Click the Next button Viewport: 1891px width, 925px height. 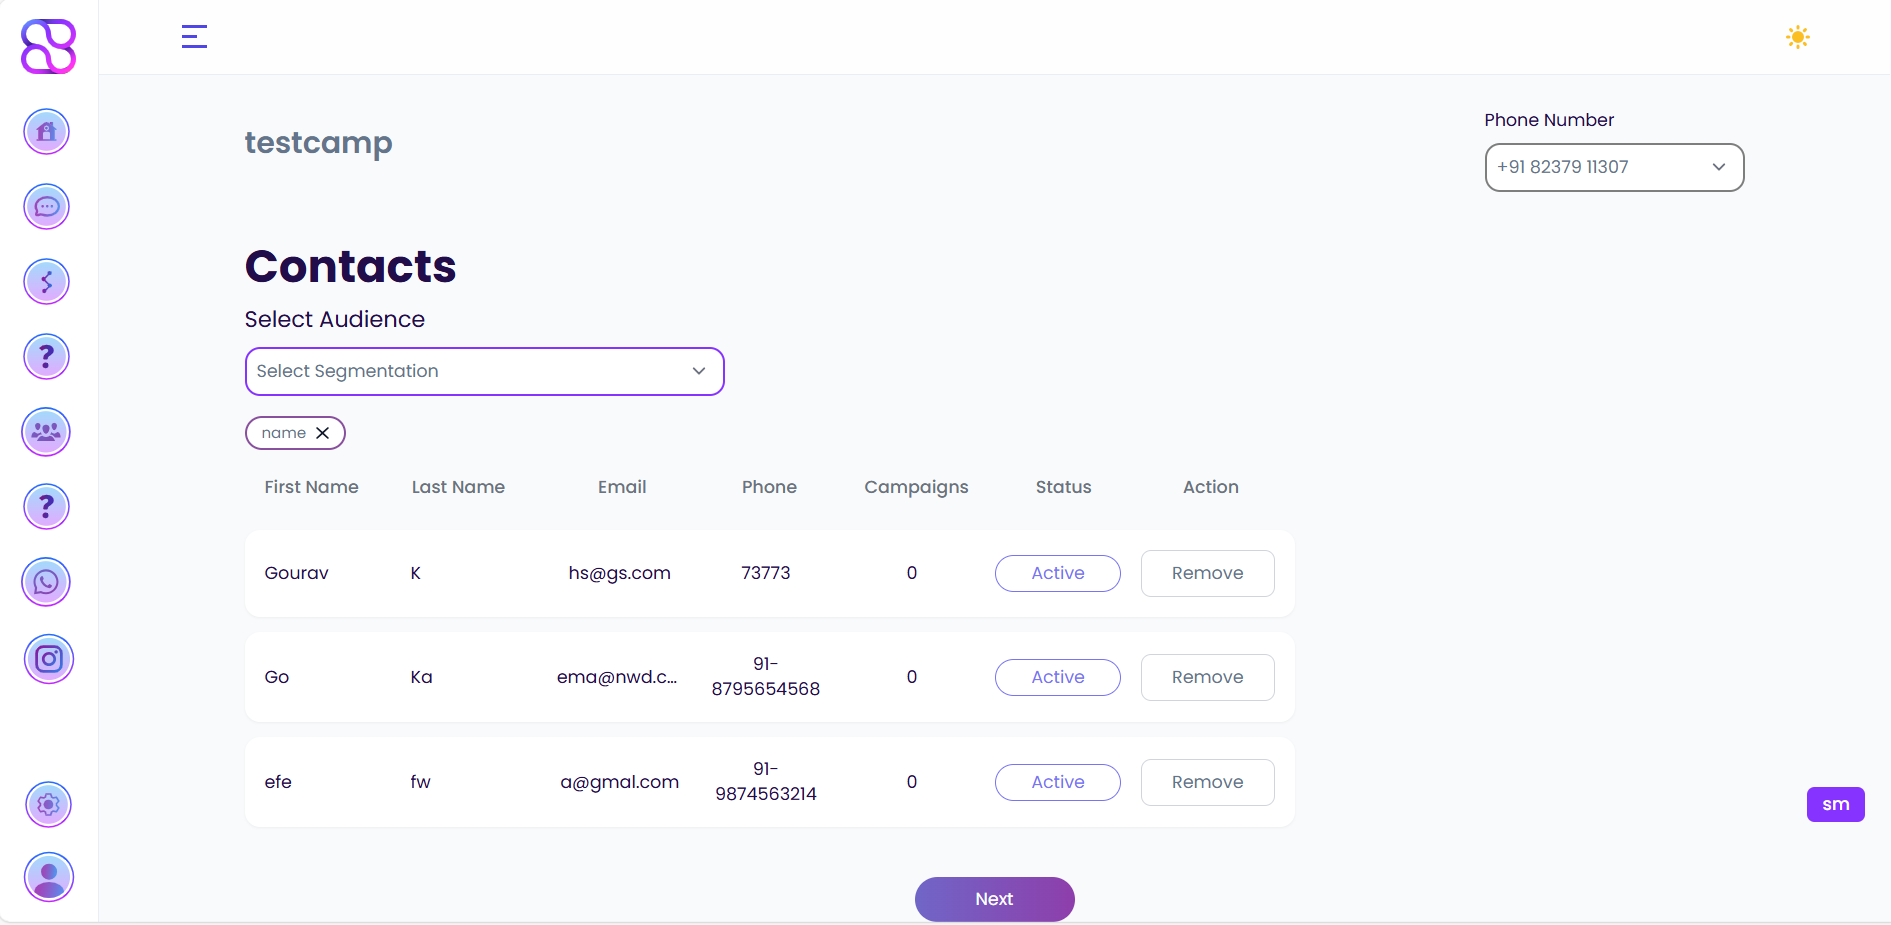pos(994,899)
